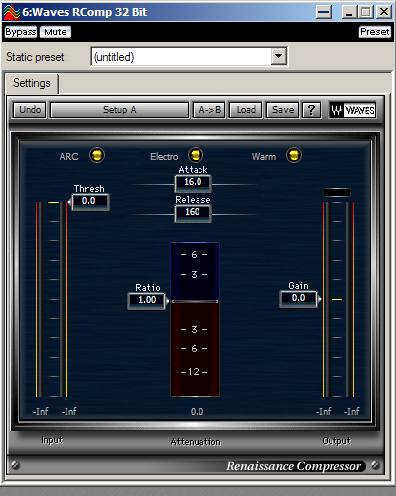Click the Save button

coord(283,110)
